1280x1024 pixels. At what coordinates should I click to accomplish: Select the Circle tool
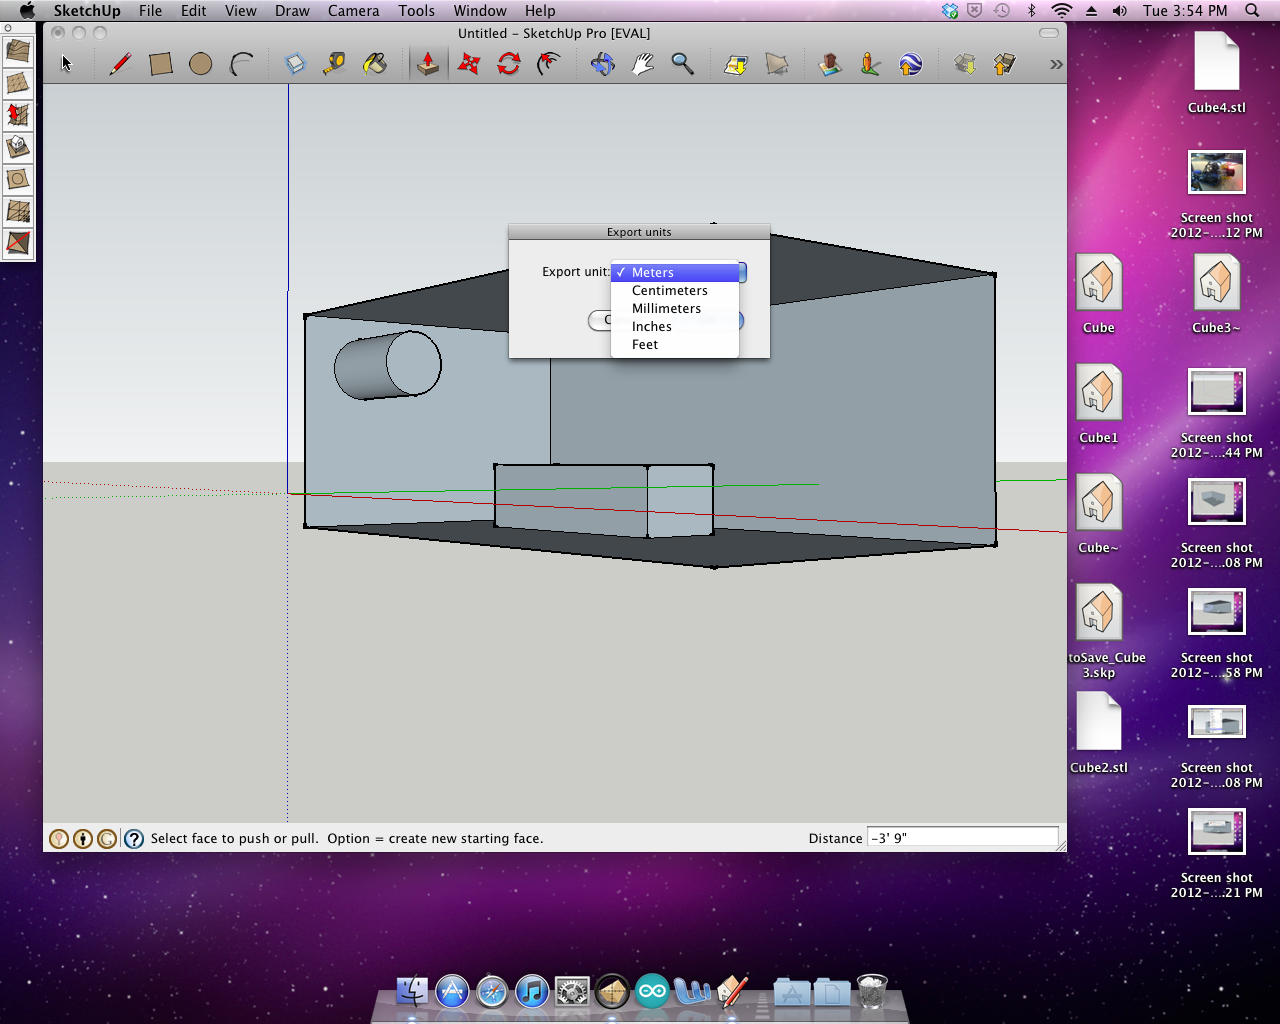click(x=200, y=63)
